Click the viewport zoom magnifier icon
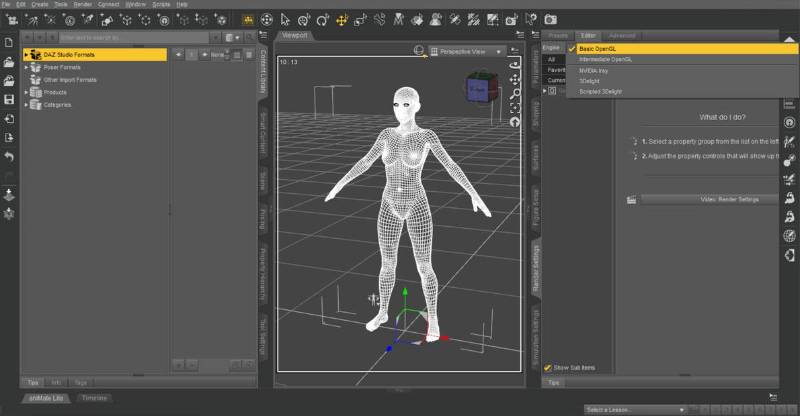Viewport: 800px width, 416px height. (x=515, y=93)
